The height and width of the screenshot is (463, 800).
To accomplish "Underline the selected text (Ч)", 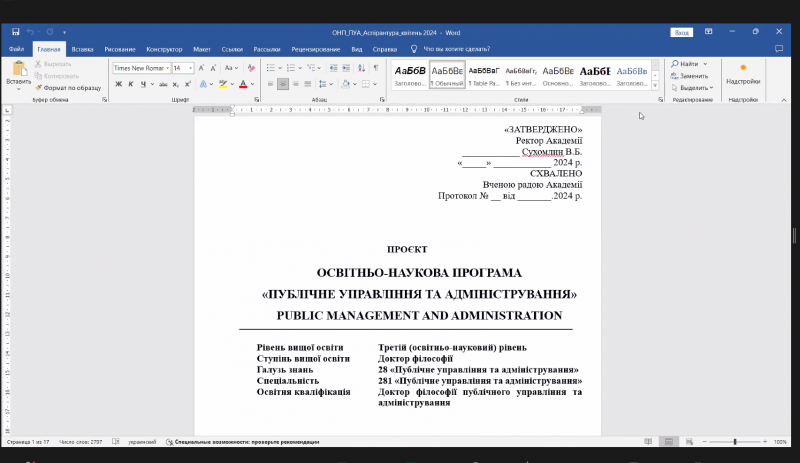I will pyautogui.click(x=143, y=84).
